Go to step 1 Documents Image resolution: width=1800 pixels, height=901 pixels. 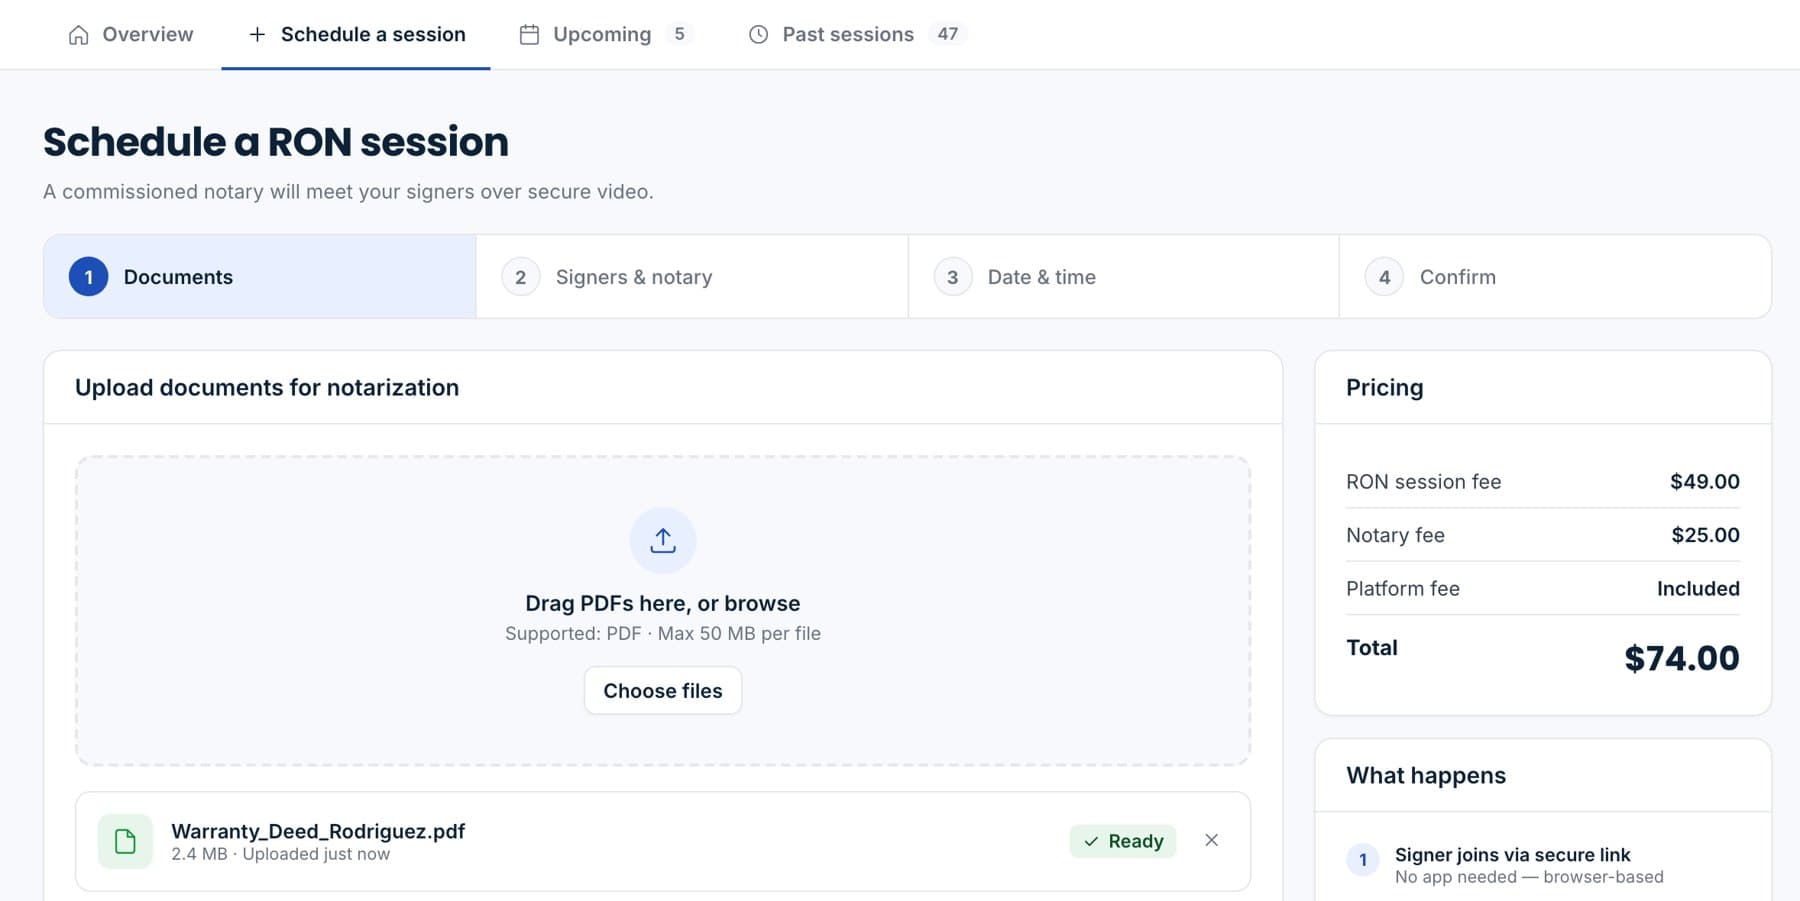260,277
